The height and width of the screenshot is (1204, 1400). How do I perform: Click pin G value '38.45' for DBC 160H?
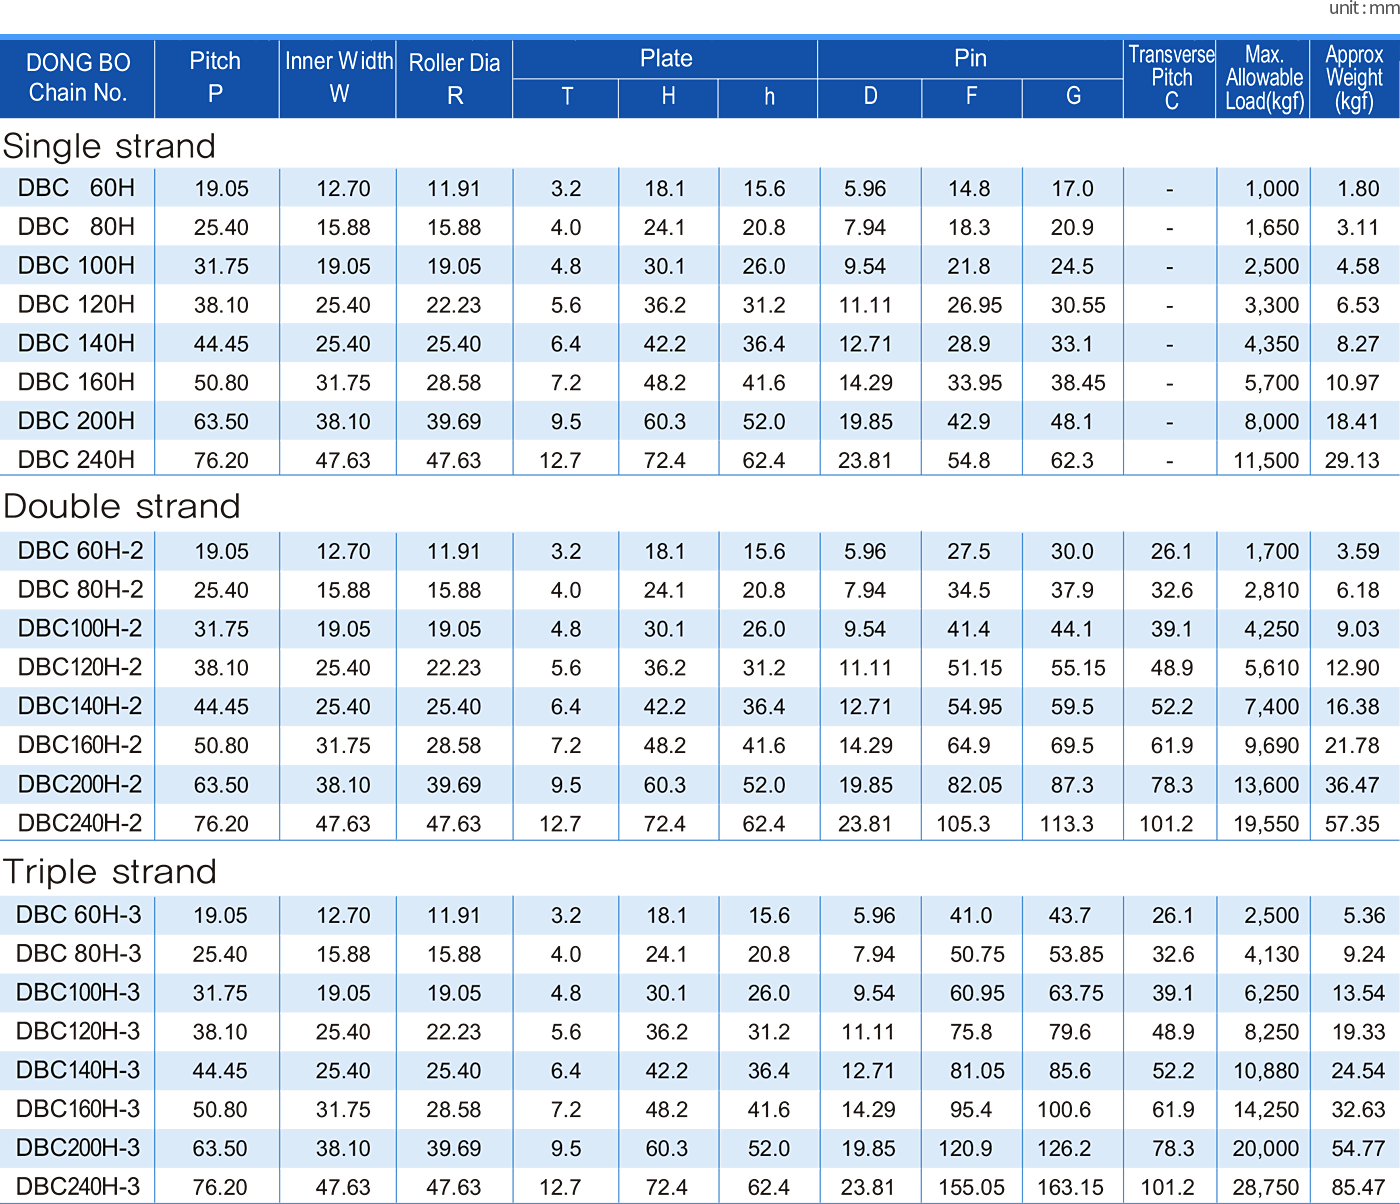coord(1078,383)
